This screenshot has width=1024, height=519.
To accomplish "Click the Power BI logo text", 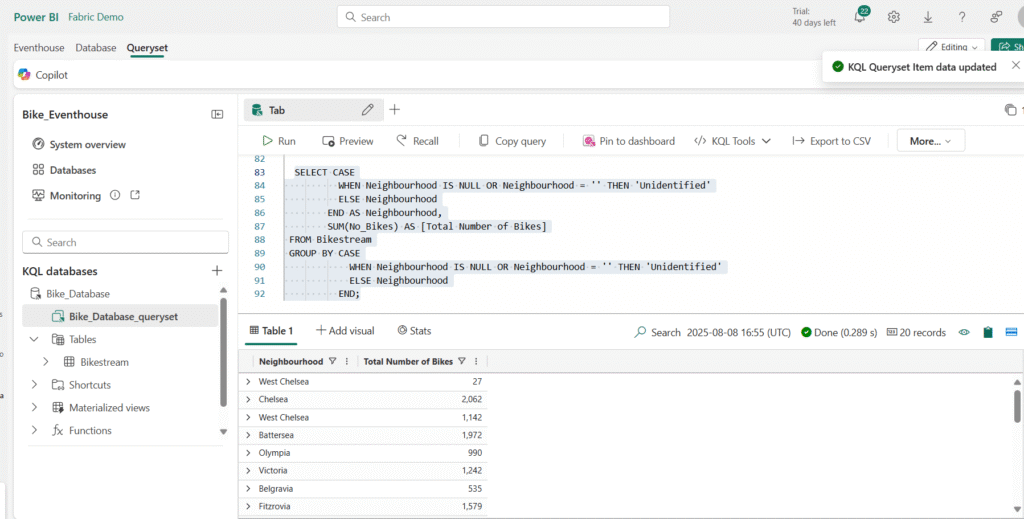I will point(36,17).
